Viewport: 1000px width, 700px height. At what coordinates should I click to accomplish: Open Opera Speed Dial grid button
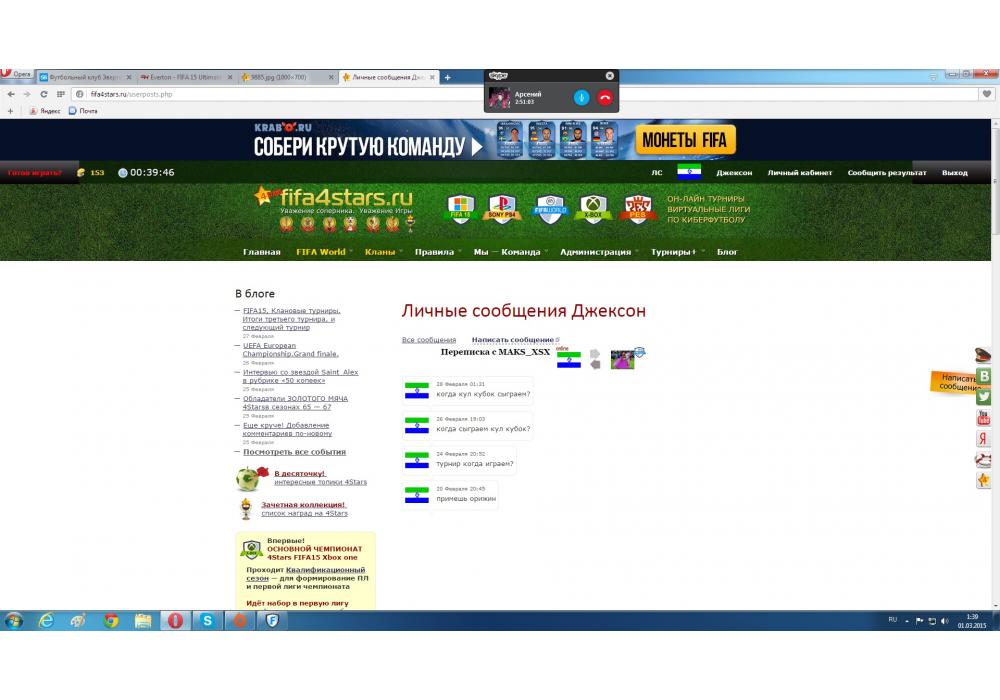(x=61, y=94)
